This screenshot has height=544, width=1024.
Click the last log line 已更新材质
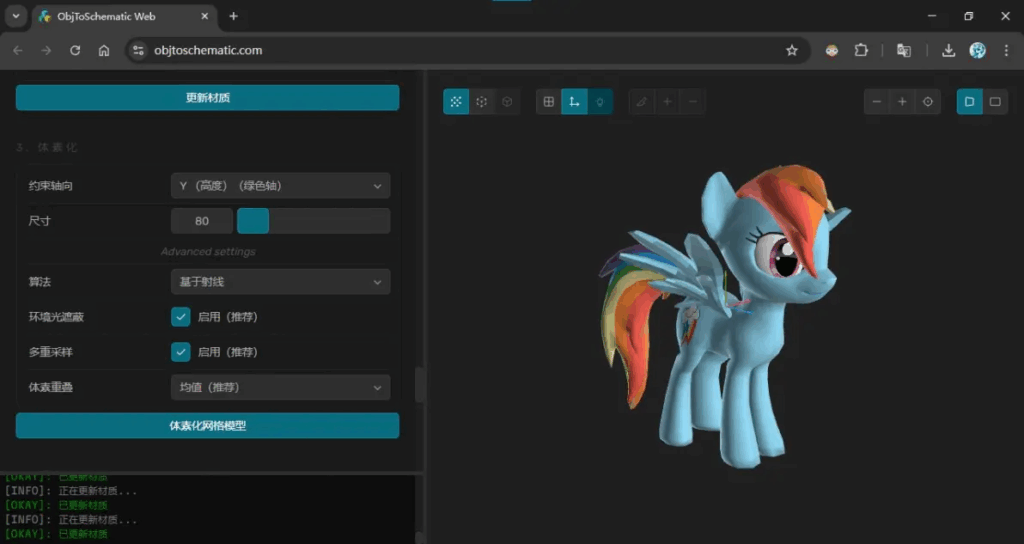(x=83, y=534)
